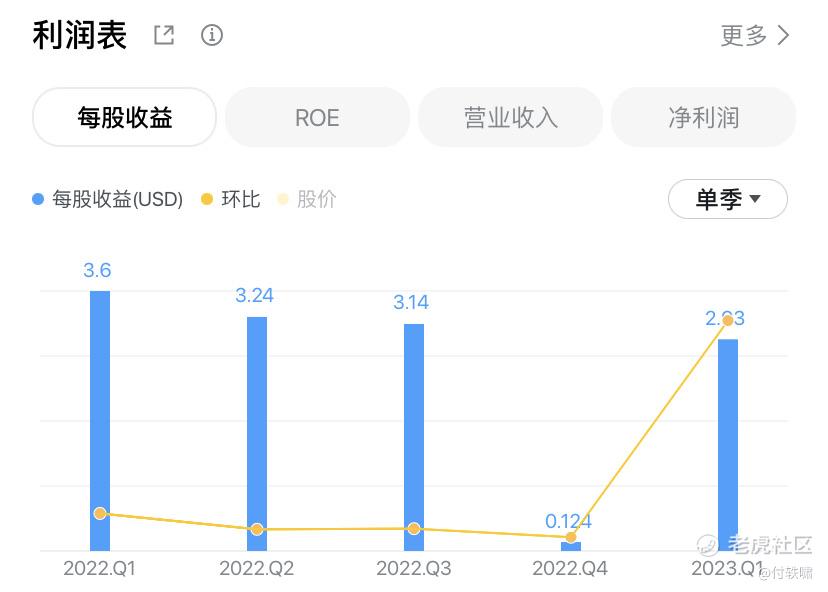Viewport: 828px width, 592px height.
Task: Switch to the ROE tab
Action: [317, 117]
